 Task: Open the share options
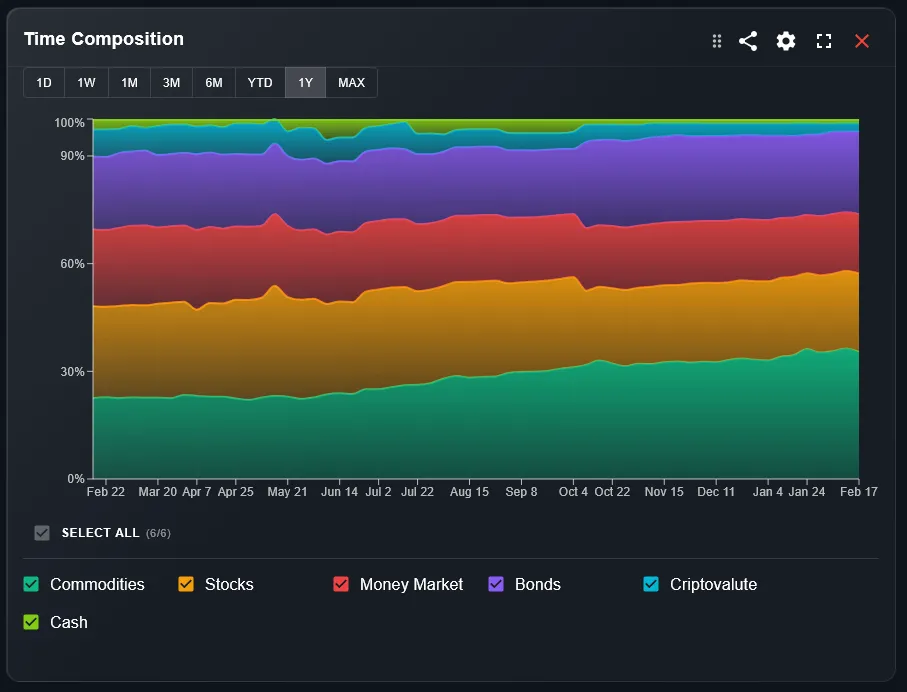pyautogui.click(x=748, y=41)
